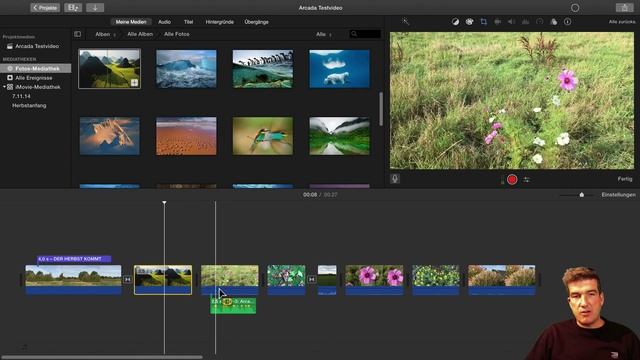Viewport: 640px width, 360px height.
Task: Open the noise reduction equalizer tool
Action: pyautogui.click(x=525, y=22)
